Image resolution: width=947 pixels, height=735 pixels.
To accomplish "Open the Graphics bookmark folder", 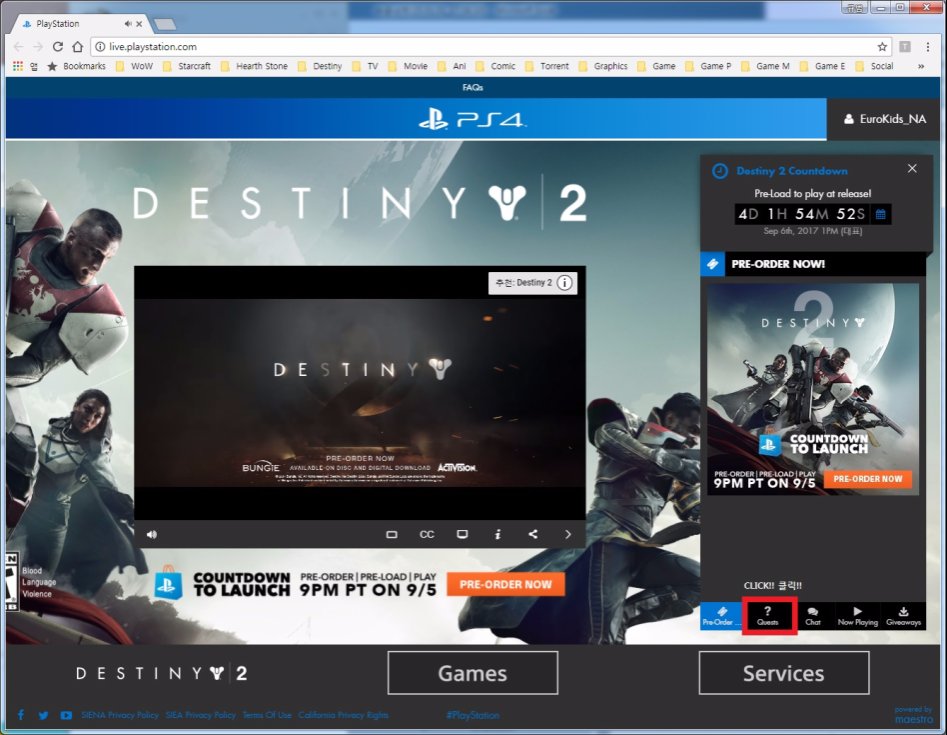I will (603, 66).
